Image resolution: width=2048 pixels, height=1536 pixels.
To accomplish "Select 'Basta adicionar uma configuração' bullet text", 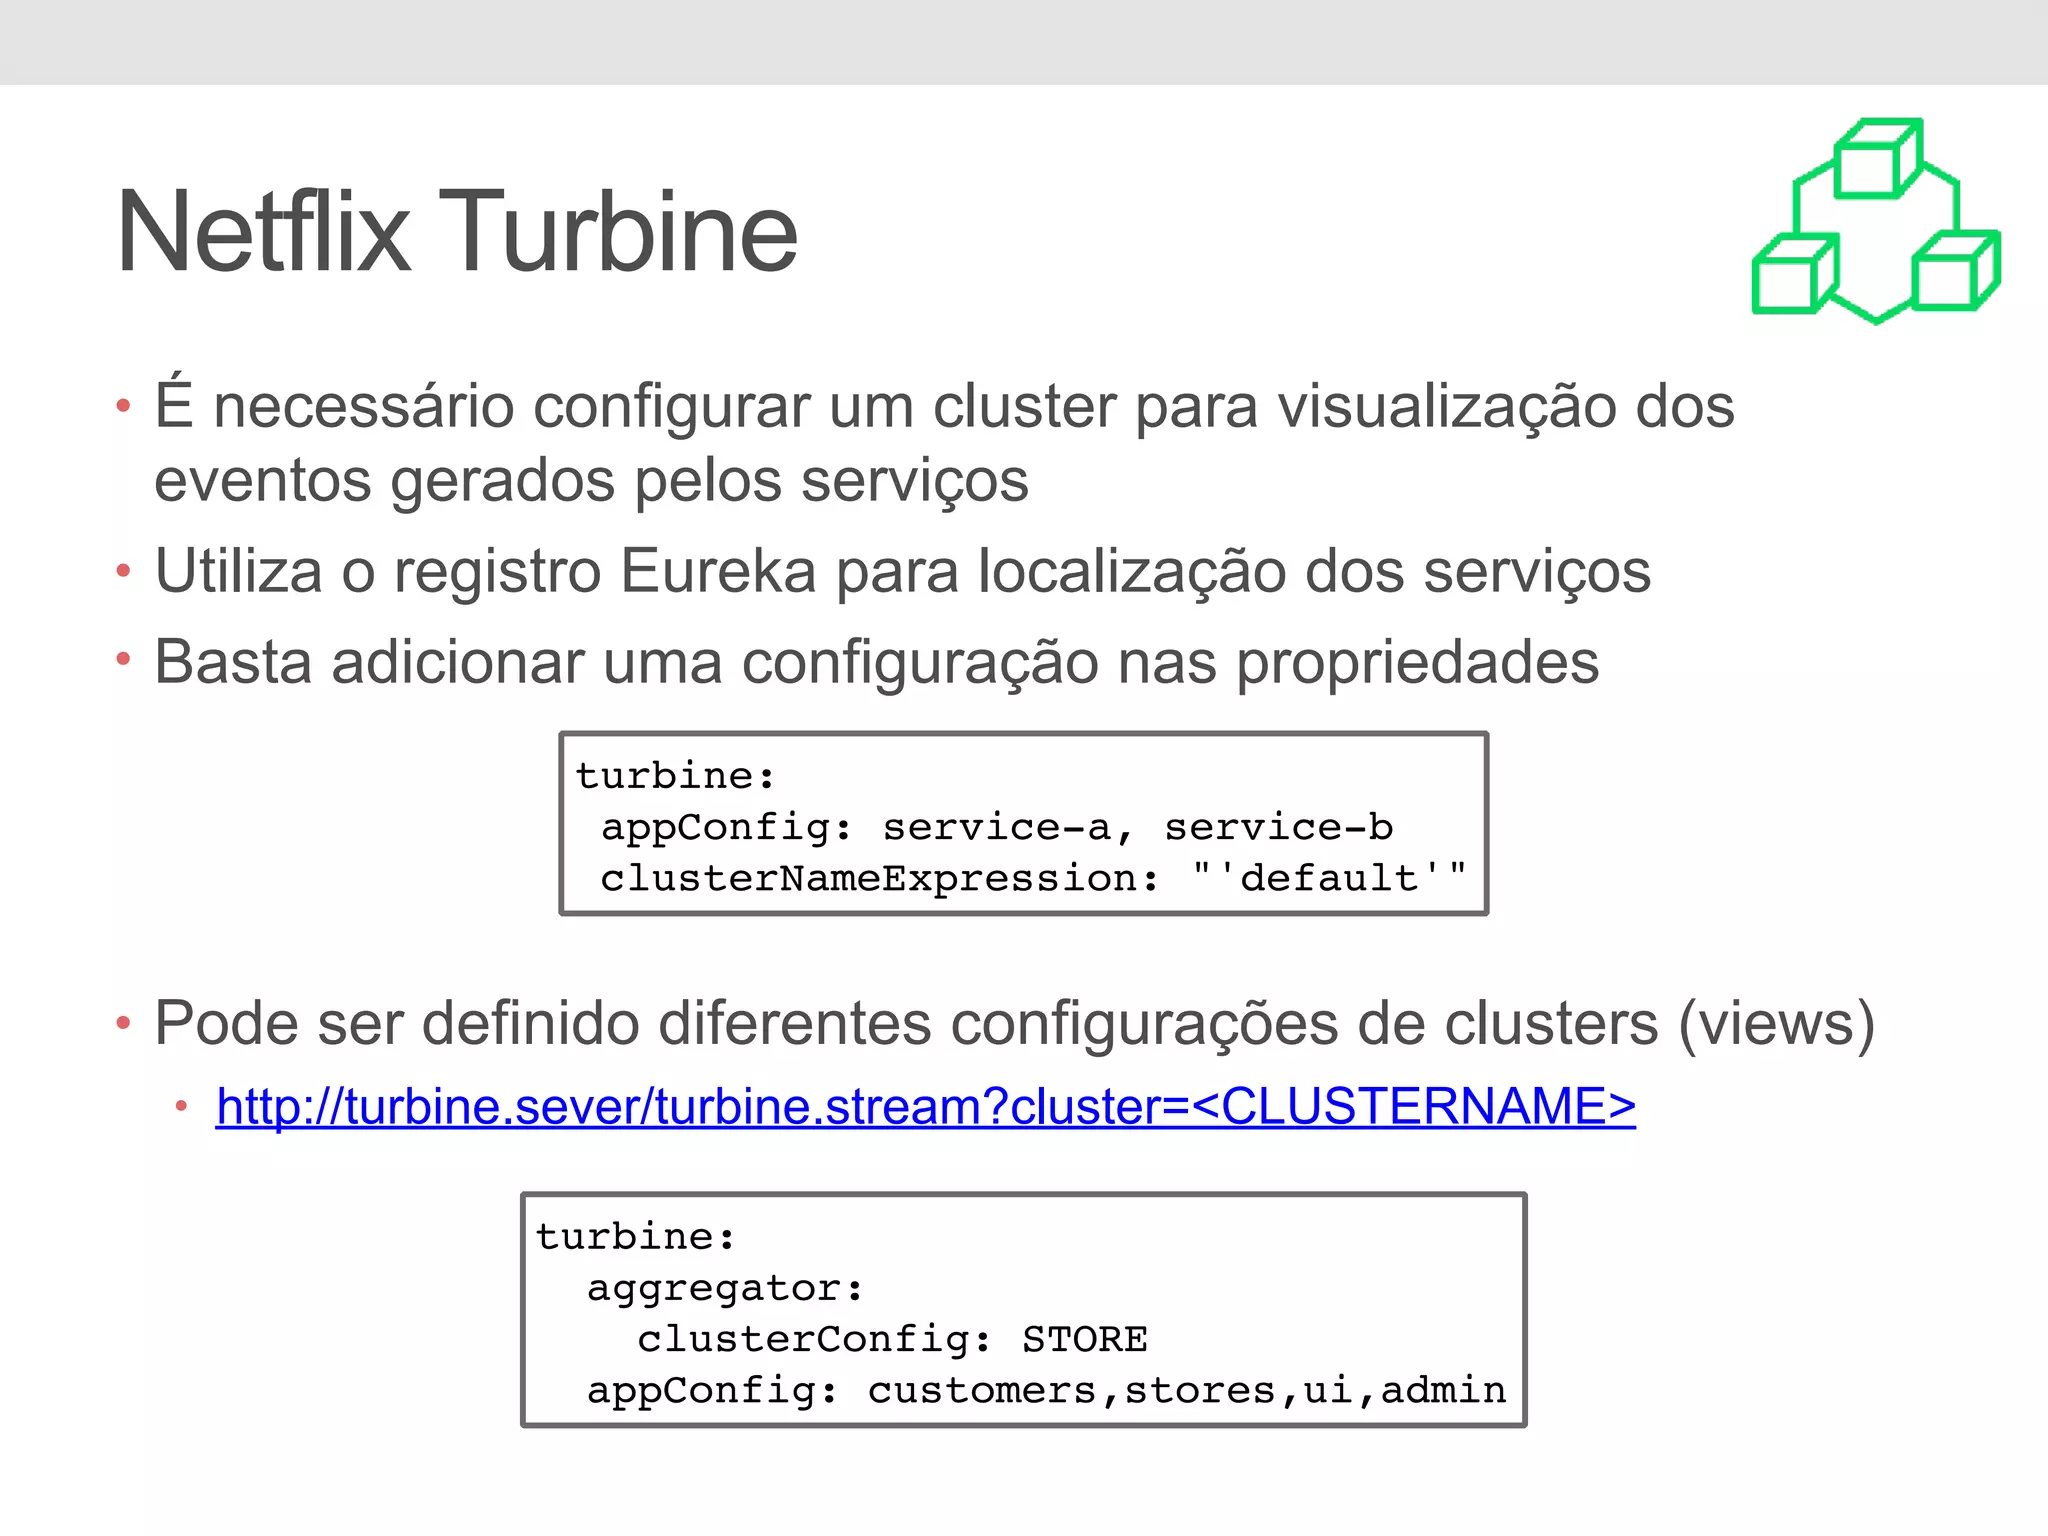I will [x=876, y=662].
